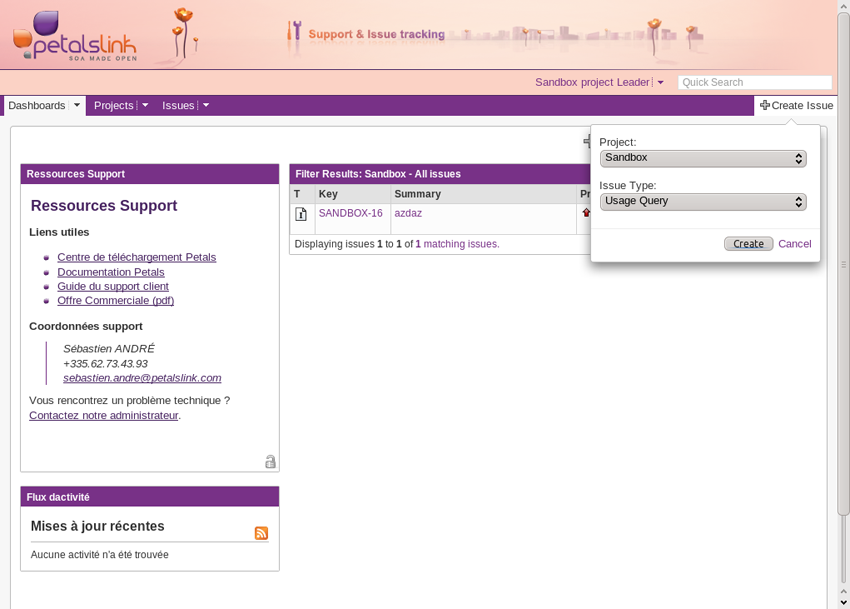Click the PetalsLink logo
850x609 pixels.
click(75, 36)
